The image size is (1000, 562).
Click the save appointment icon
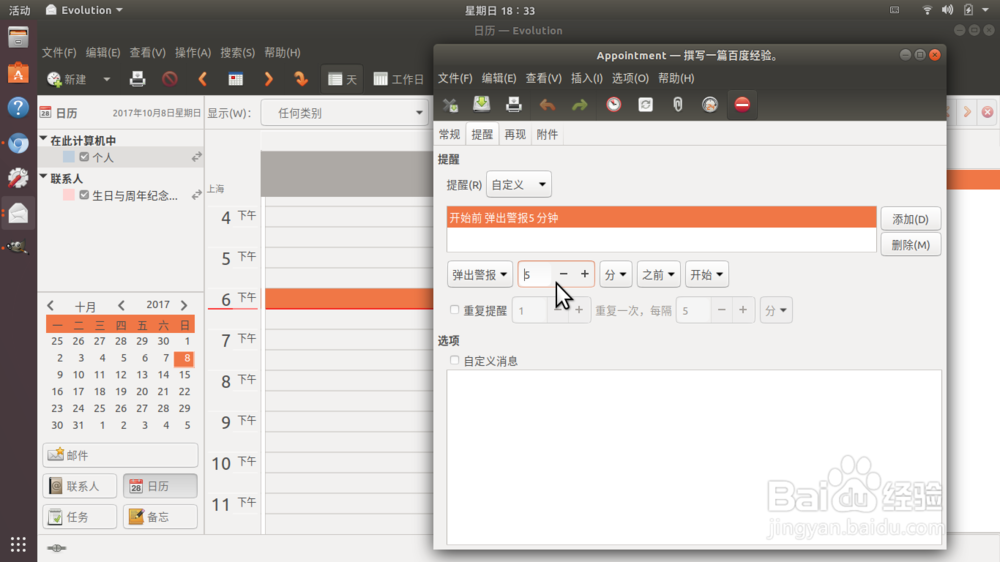click(482, 105)
